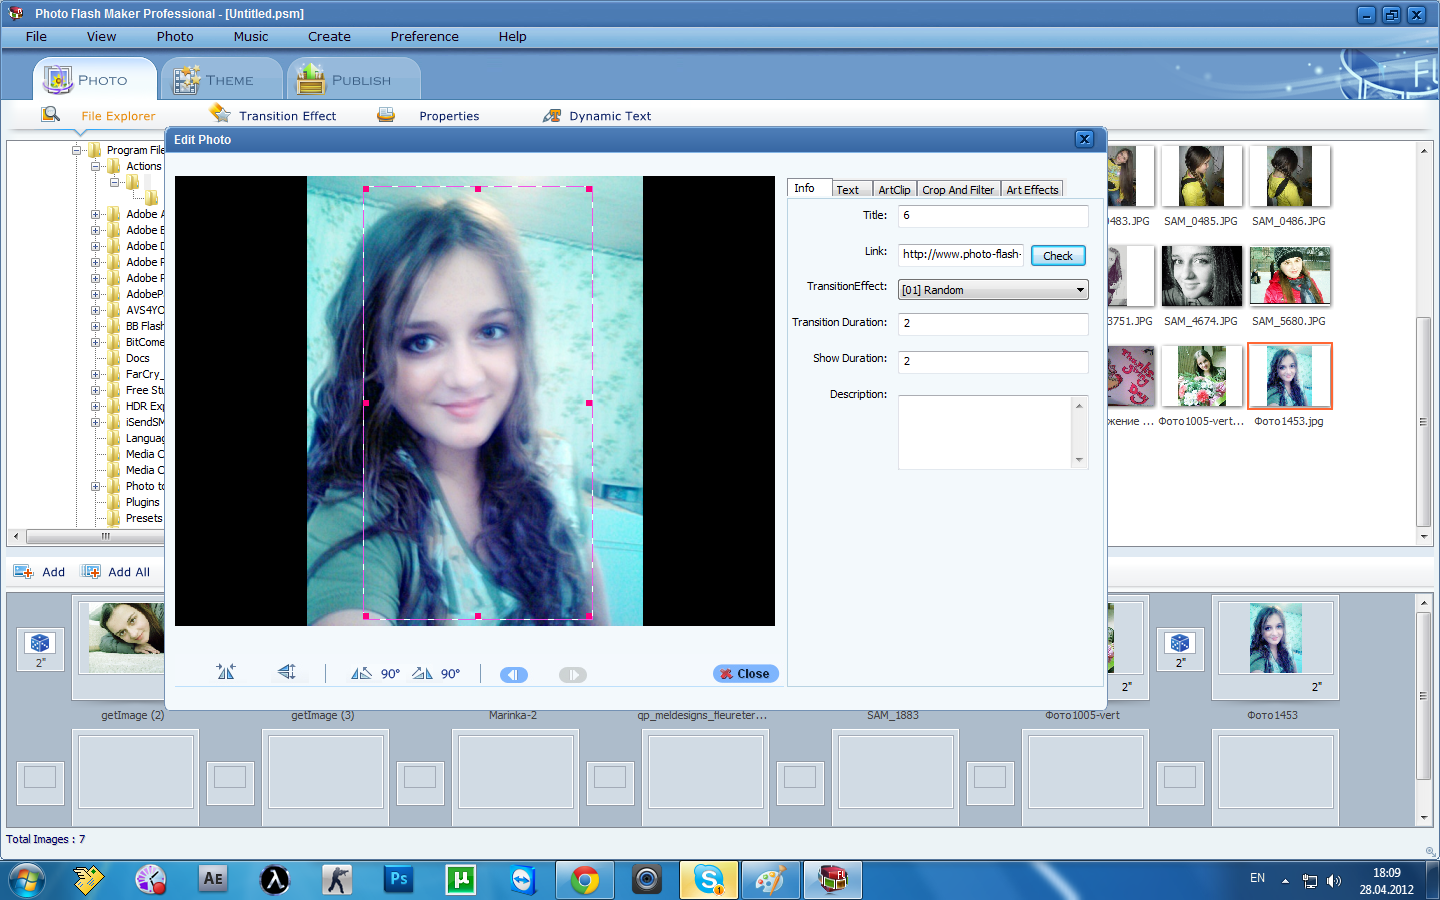Viewport: 1440px width, 900px height.
Task: Expand the FarCry folder node
Action: [96, 374]
